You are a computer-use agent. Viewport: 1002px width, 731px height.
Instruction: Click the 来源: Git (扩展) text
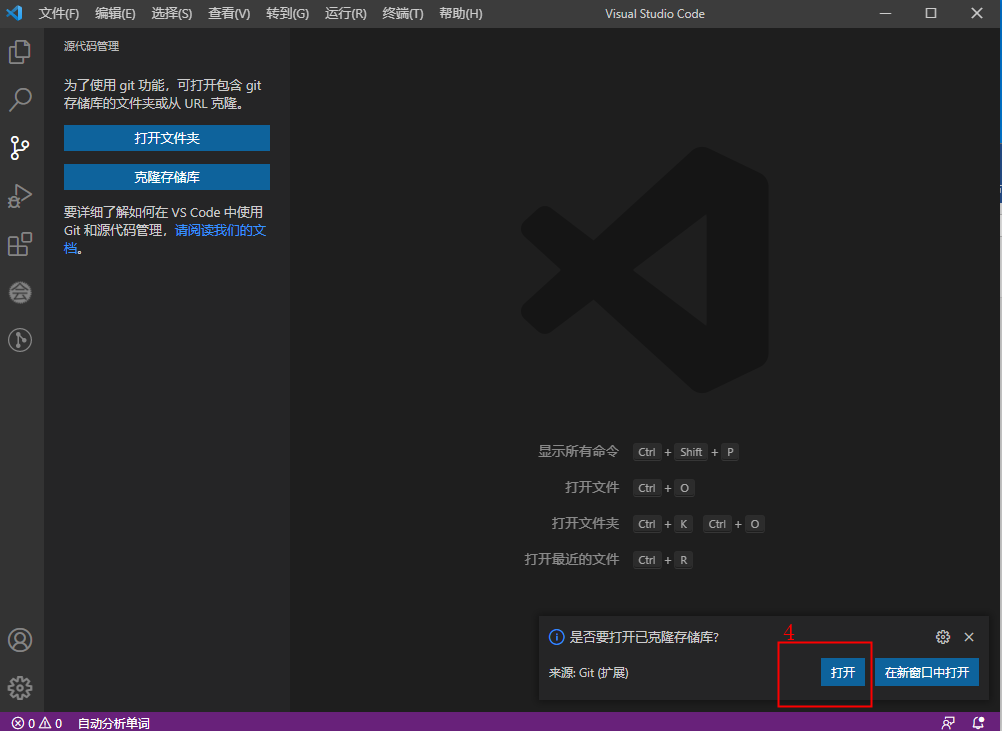589,673
